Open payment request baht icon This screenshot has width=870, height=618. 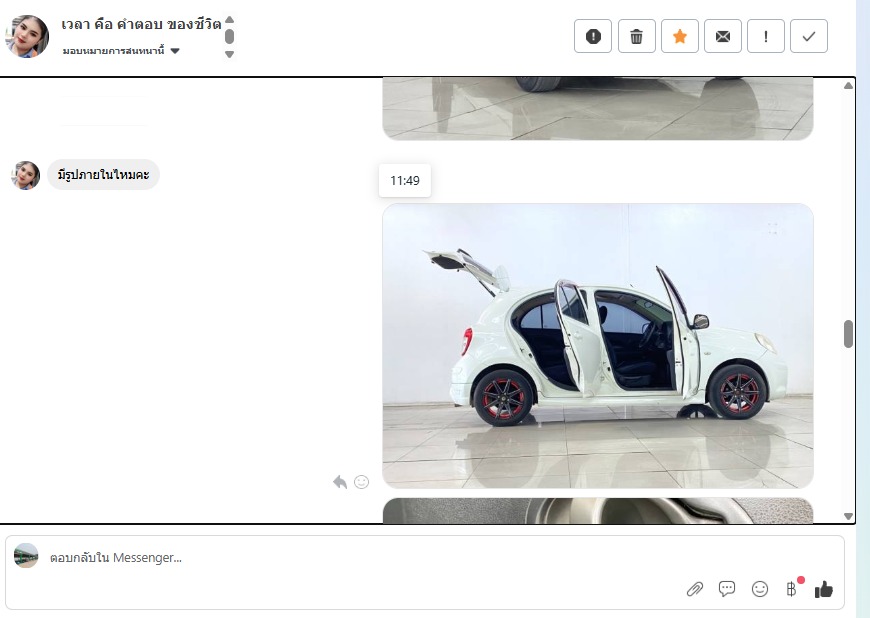coord(792,588)
